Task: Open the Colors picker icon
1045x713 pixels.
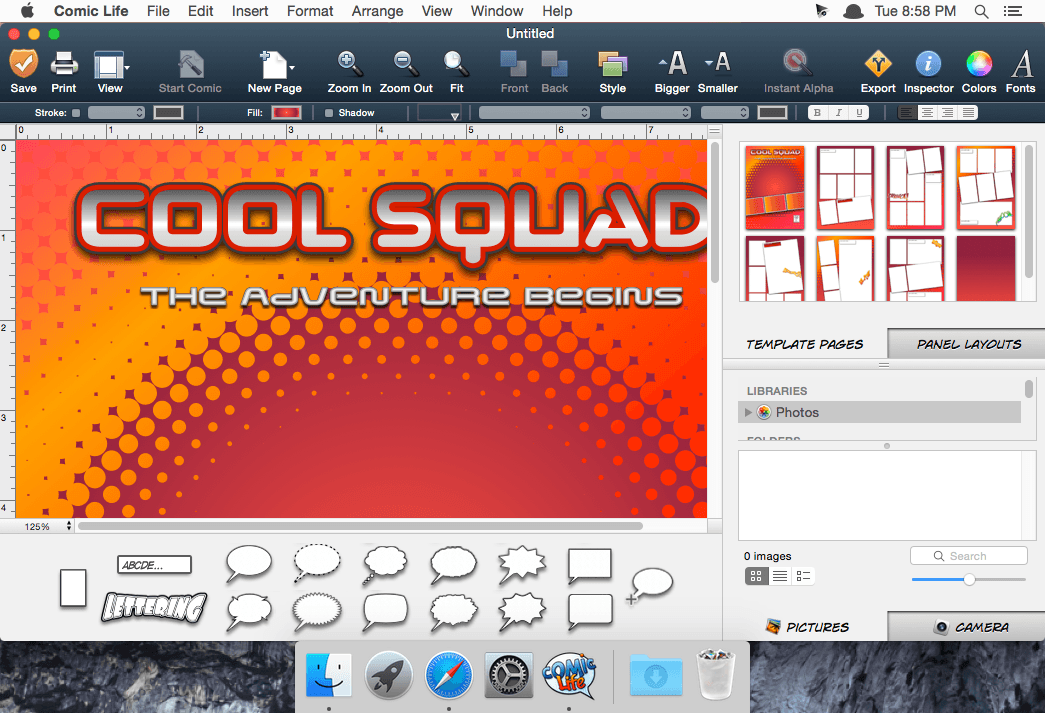Action: [x=978, y=65]
